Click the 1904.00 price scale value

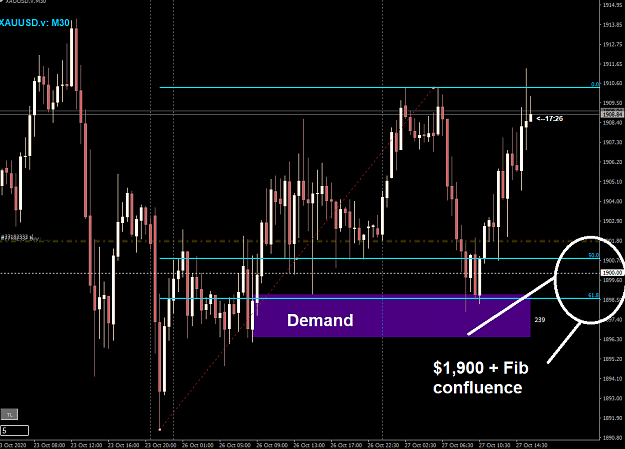tap(612, 201)
